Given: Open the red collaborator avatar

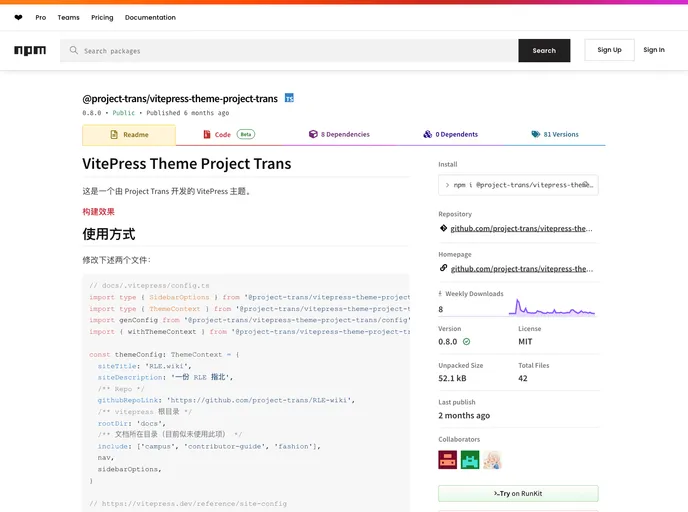Looking at the screenshot, I should 448,460.
